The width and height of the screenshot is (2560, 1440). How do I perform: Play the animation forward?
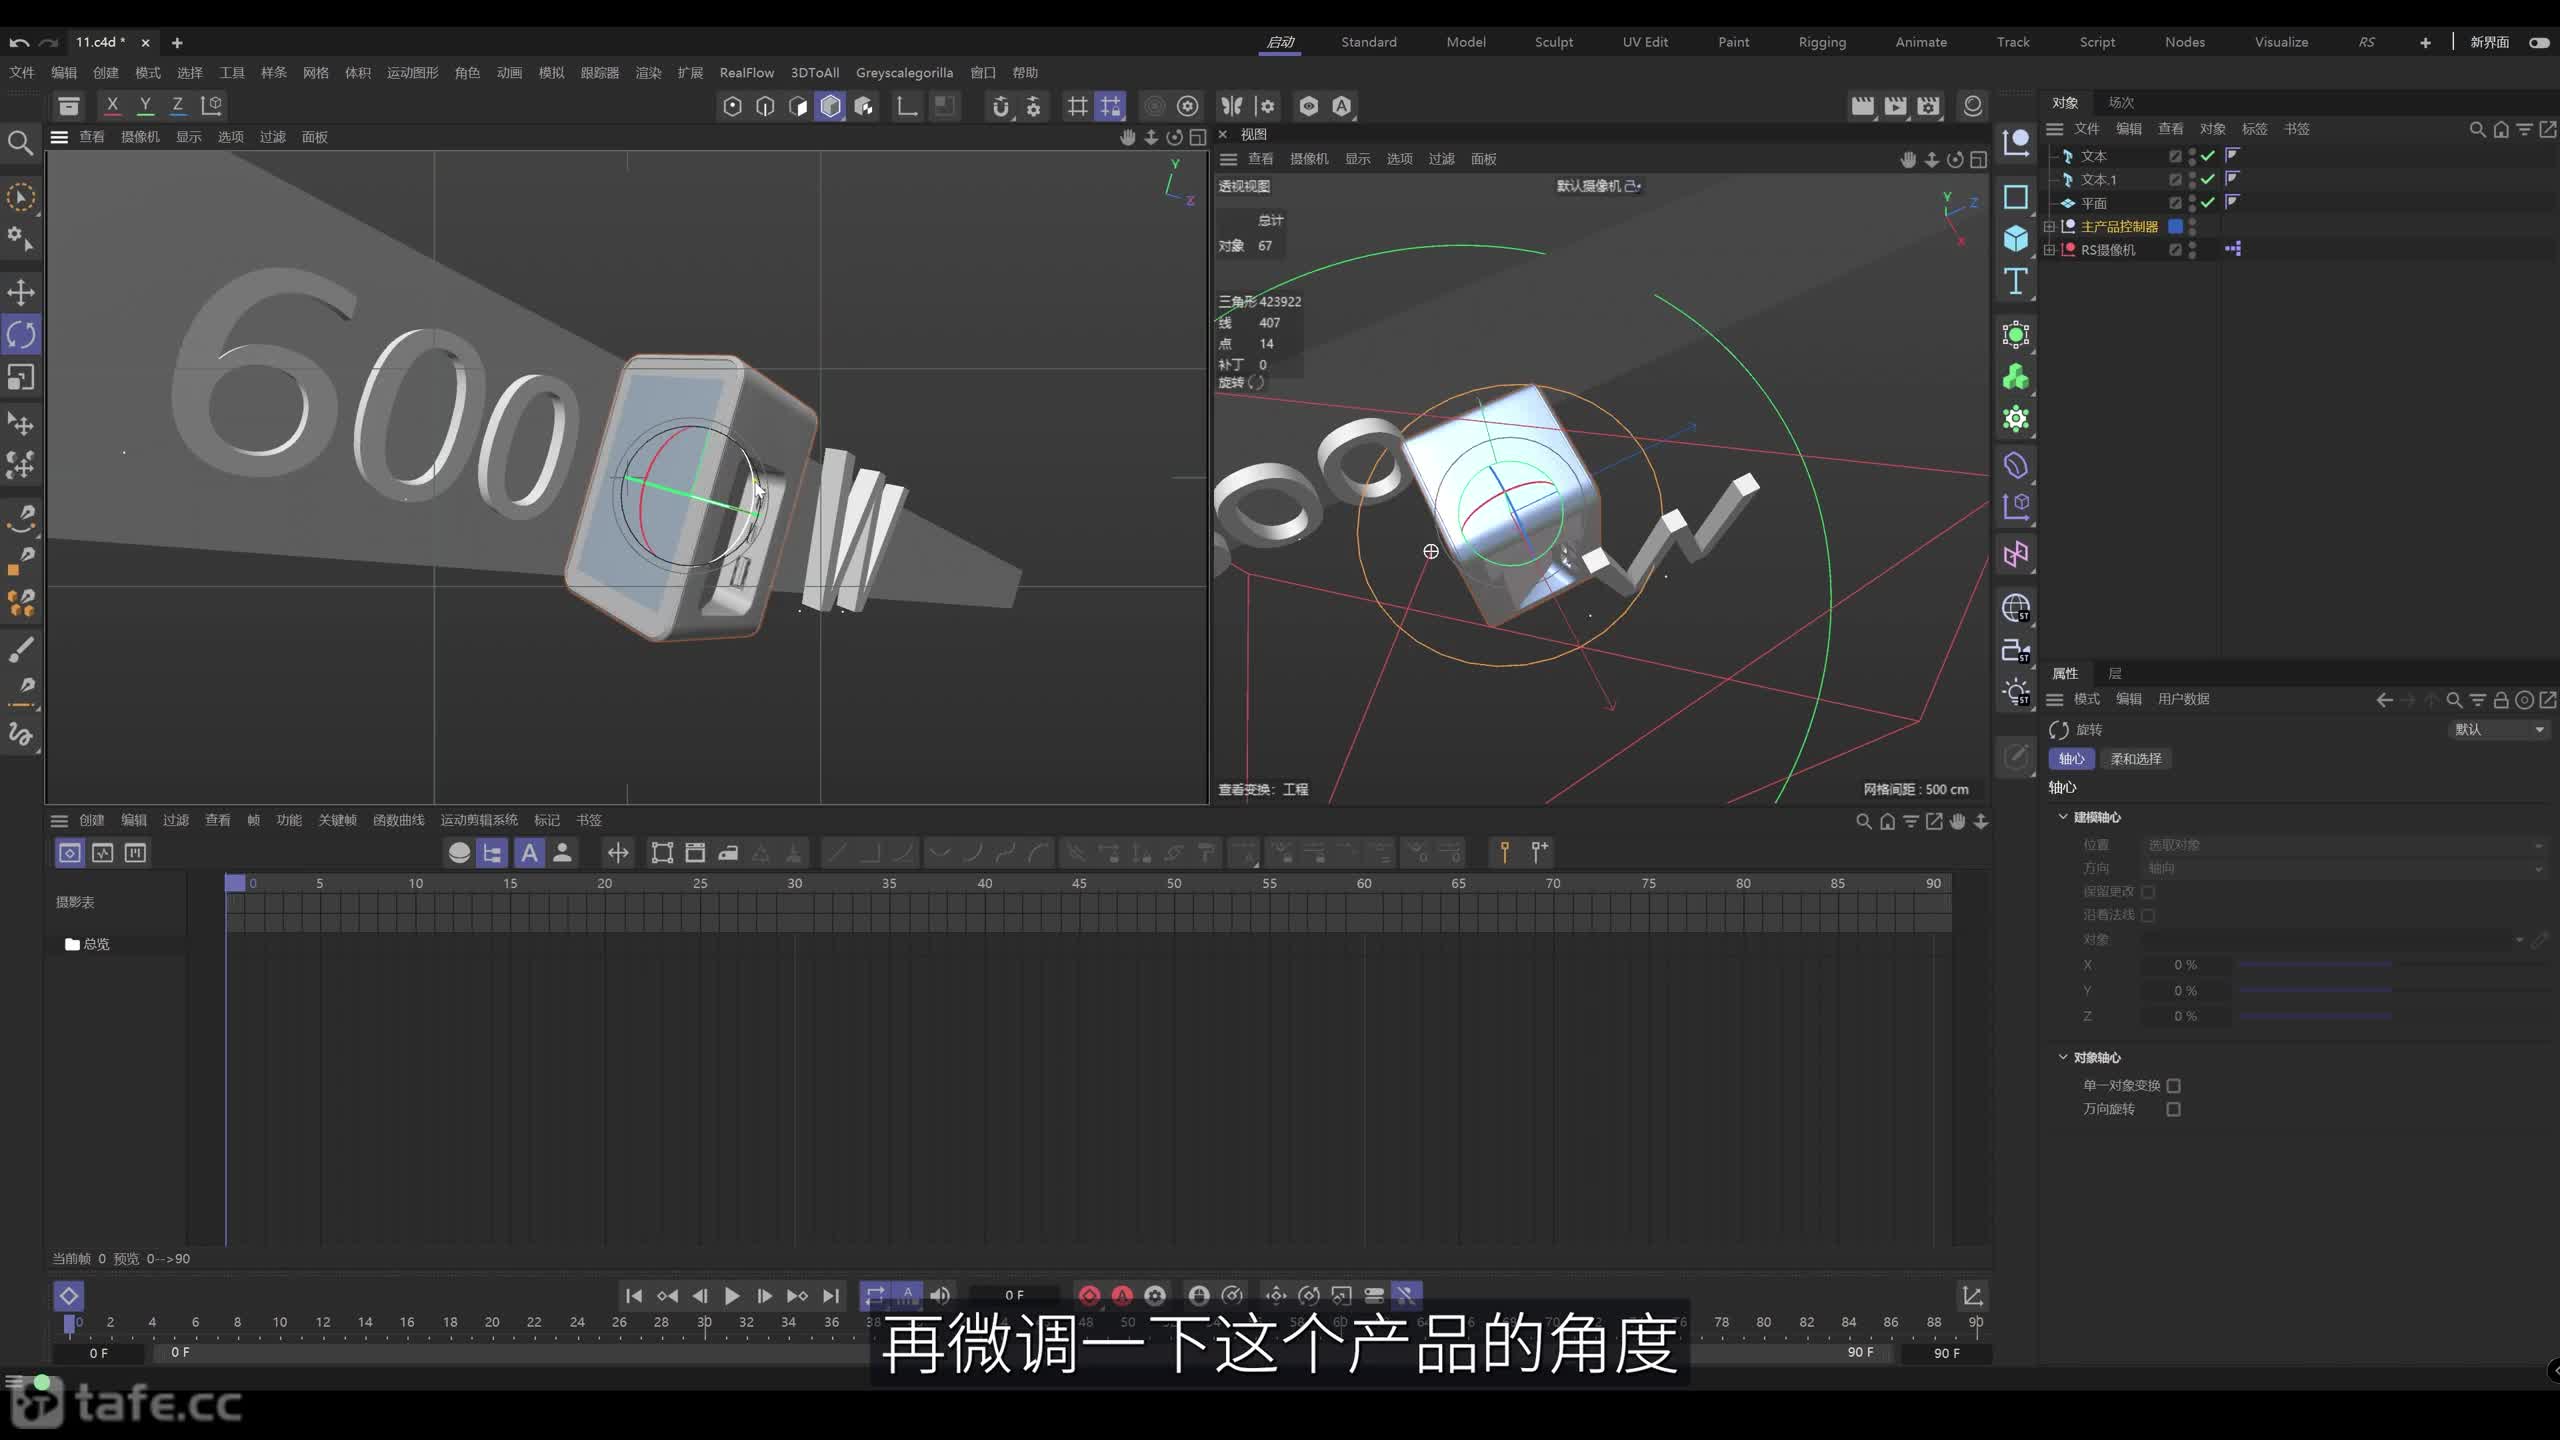[x=732, y=1296]
